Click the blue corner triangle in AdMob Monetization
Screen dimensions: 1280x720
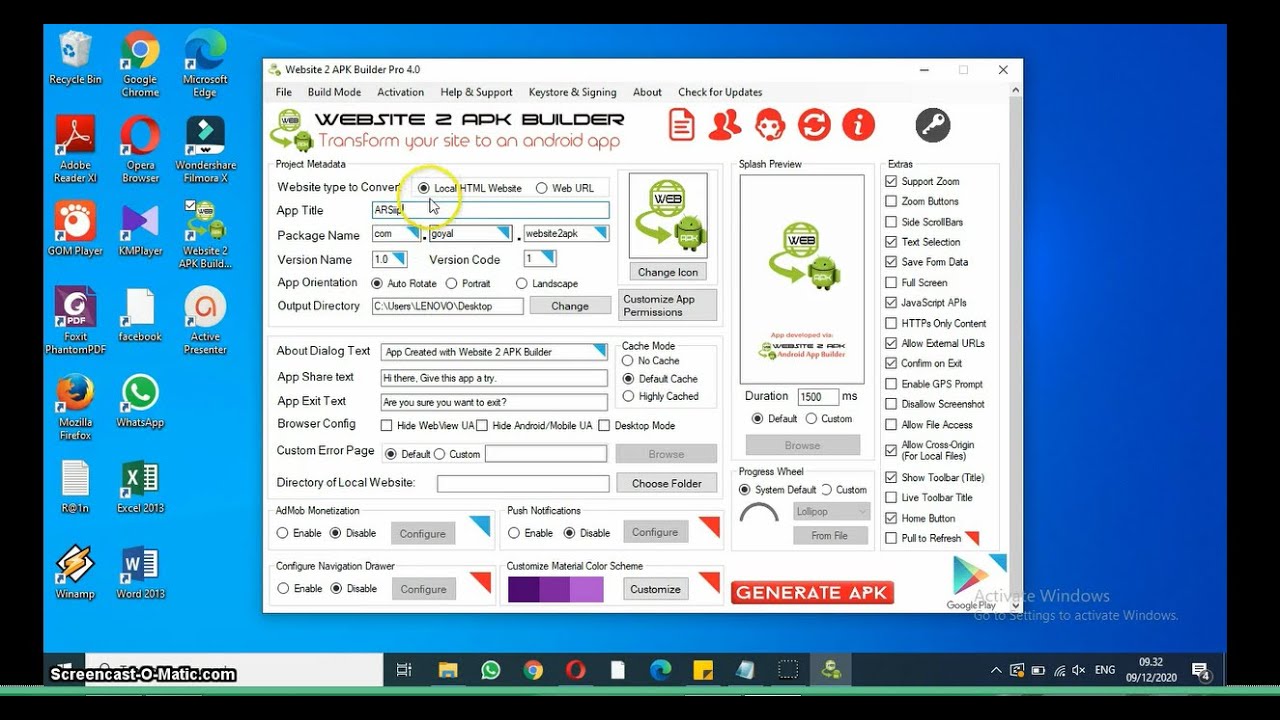(480, 525)
